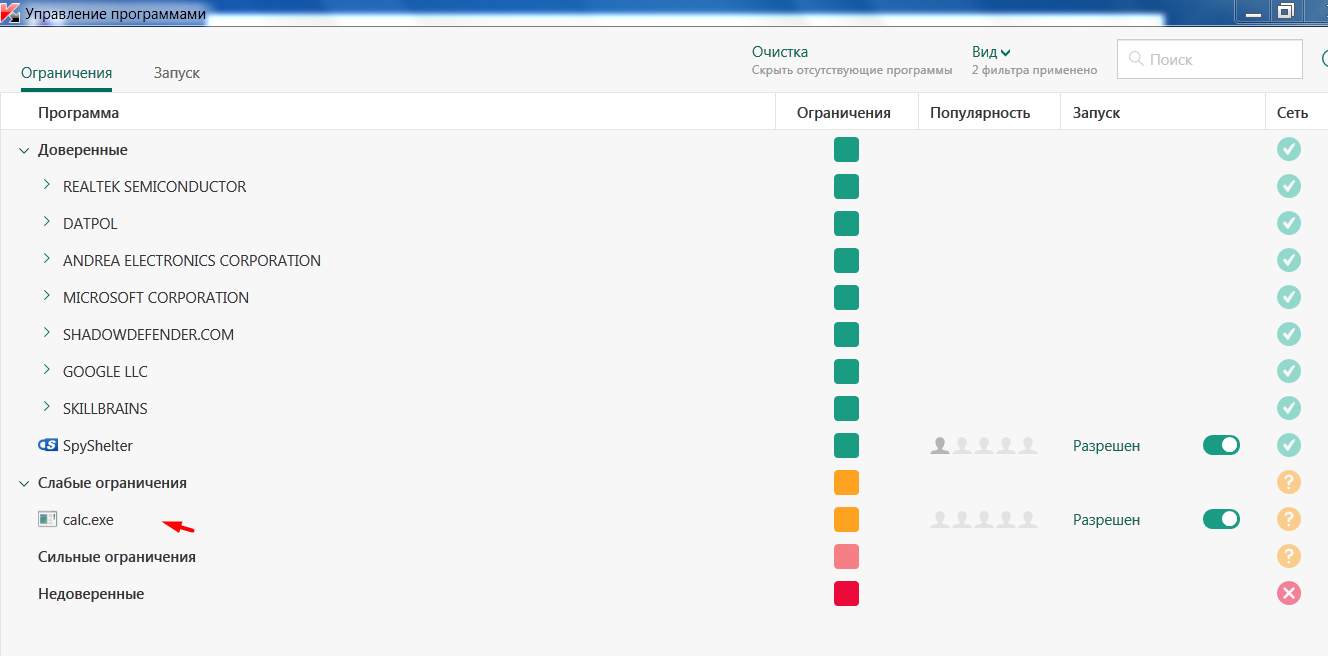Expand the SHADOWDEFENDER.COM node
Image resolution: width=1328 pixels, height=656 pixels.
(x=47, y=334)
